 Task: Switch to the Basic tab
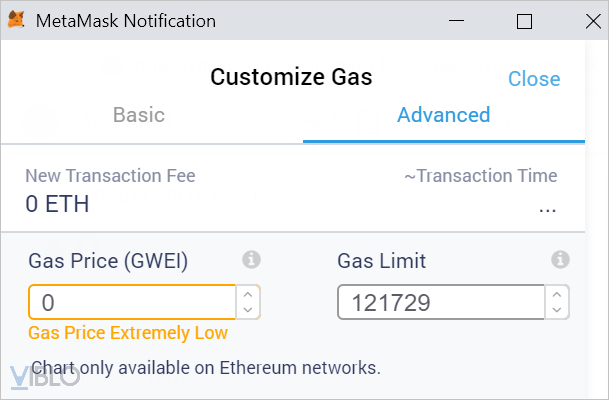coord(139,115)
